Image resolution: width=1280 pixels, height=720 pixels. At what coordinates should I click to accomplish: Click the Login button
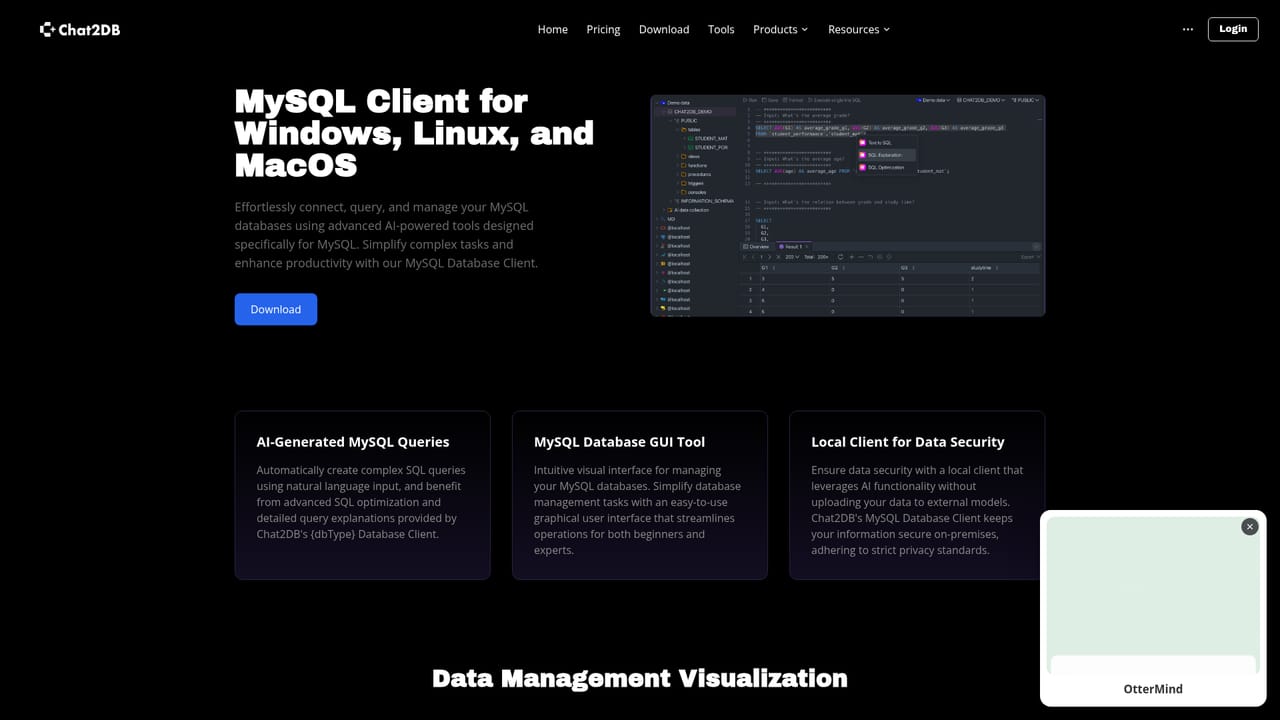(x=1233, y=29)
